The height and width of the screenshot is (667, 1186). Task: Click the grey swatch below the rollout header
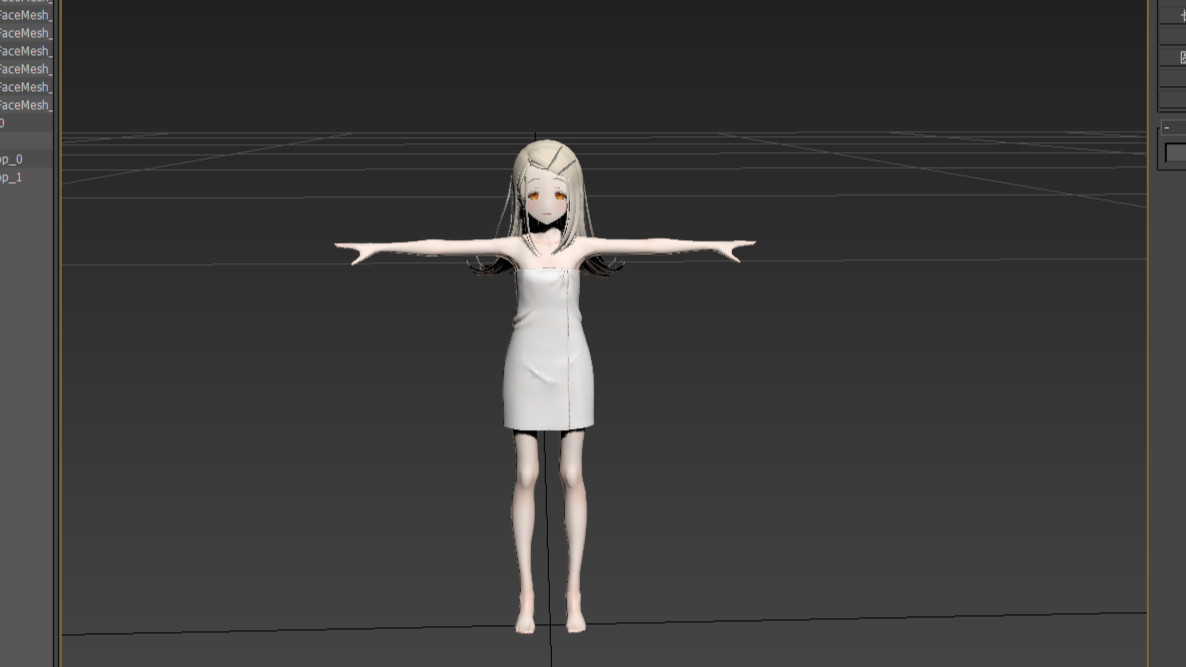tap(1176, 153)
